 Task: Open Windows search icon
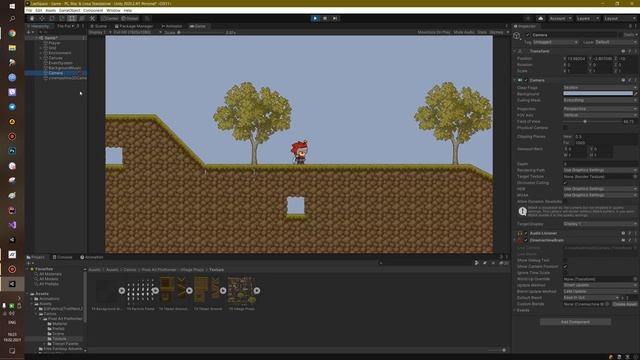coord(12,18)
